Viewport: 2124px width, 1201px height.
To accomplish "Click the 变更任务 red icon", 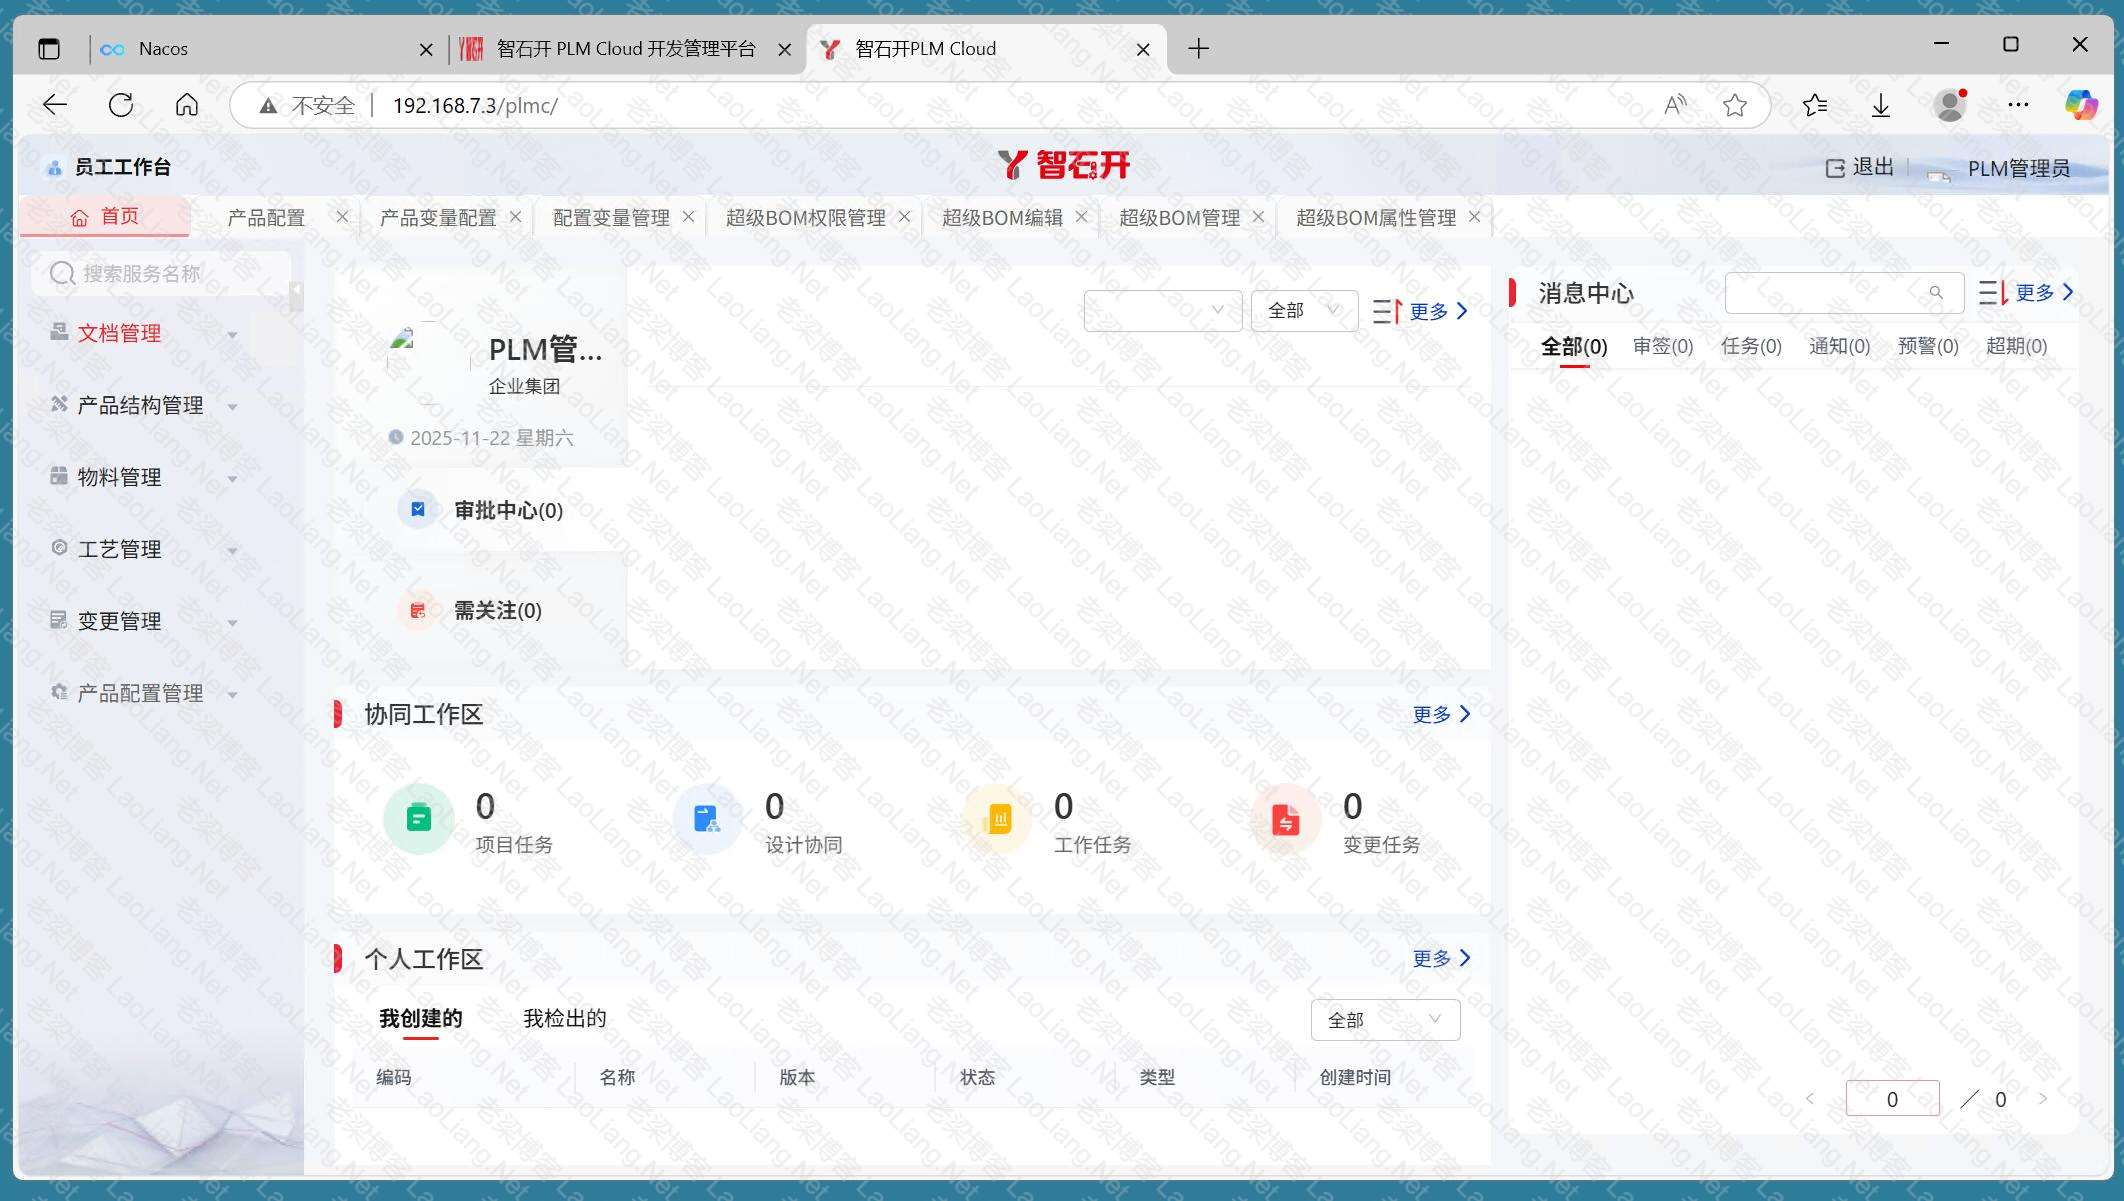I will 1286,820.
